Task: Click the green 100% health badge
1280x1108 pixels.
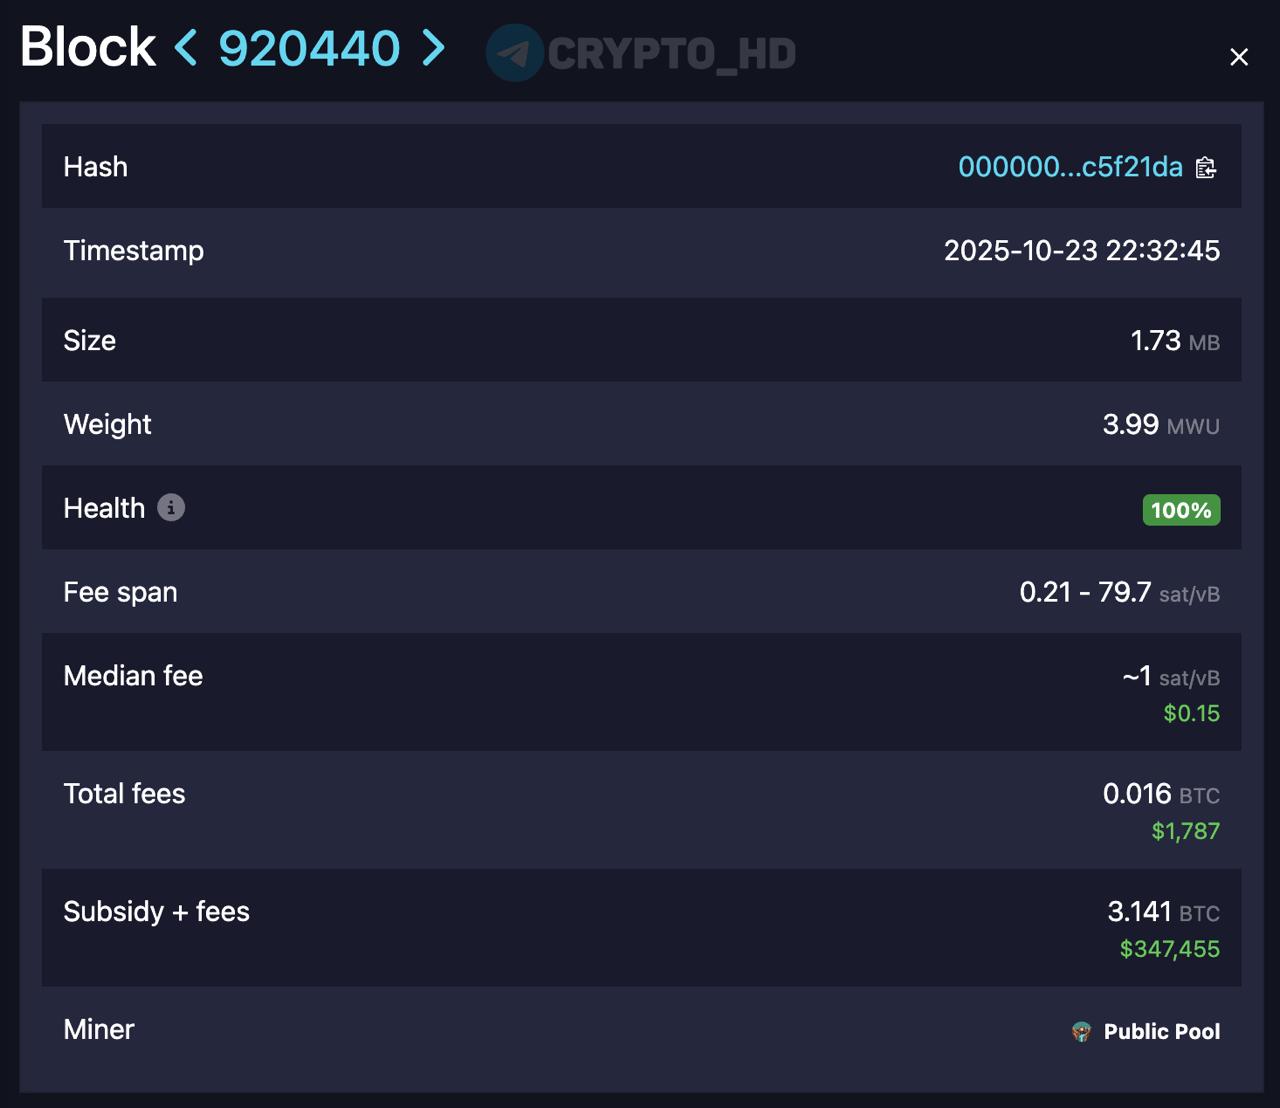Action: (1181, 510)
